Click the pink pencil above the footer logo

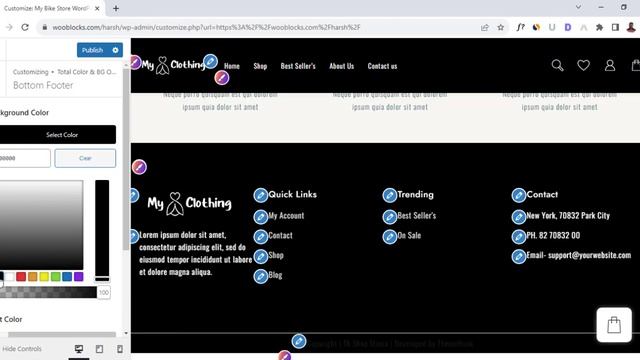coord(139,167)
